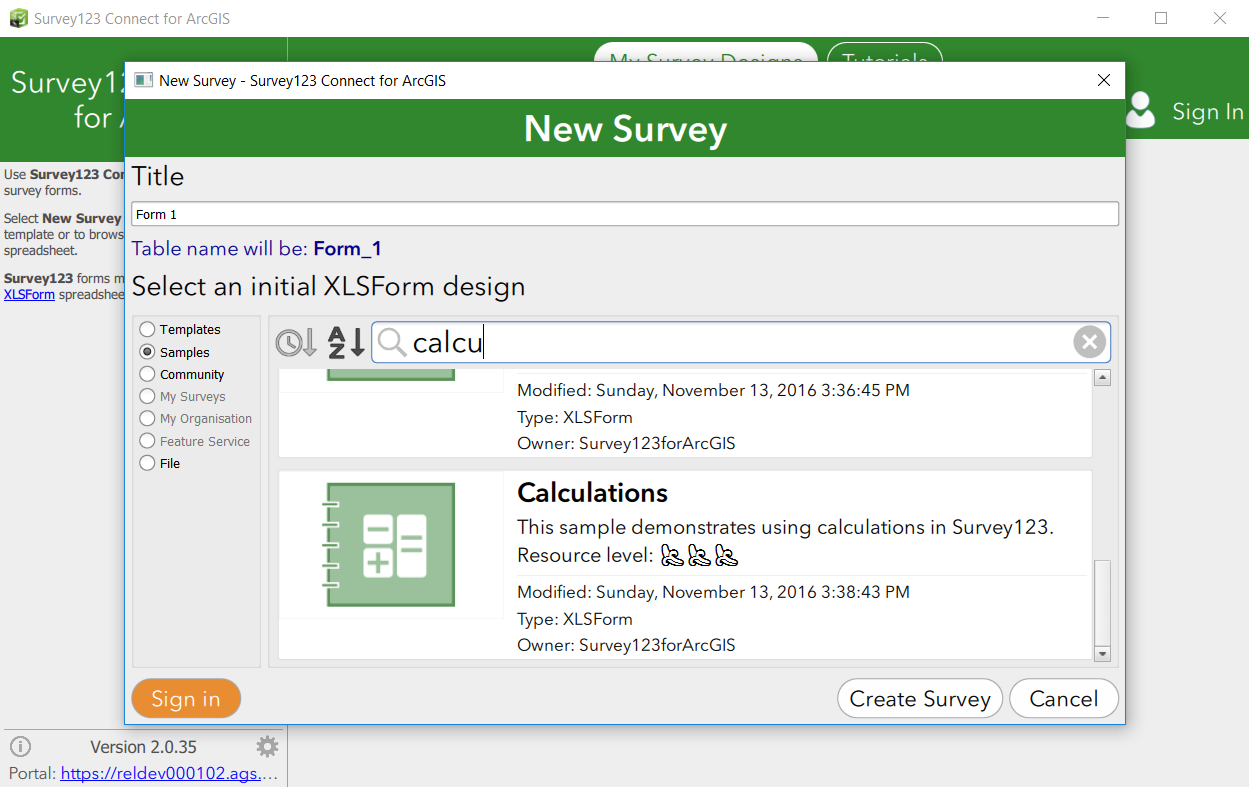This screenshot has height=787, width=1249.
Task: Sort samples by modified date
Action: pyautogui.click(x=296, y=343)
